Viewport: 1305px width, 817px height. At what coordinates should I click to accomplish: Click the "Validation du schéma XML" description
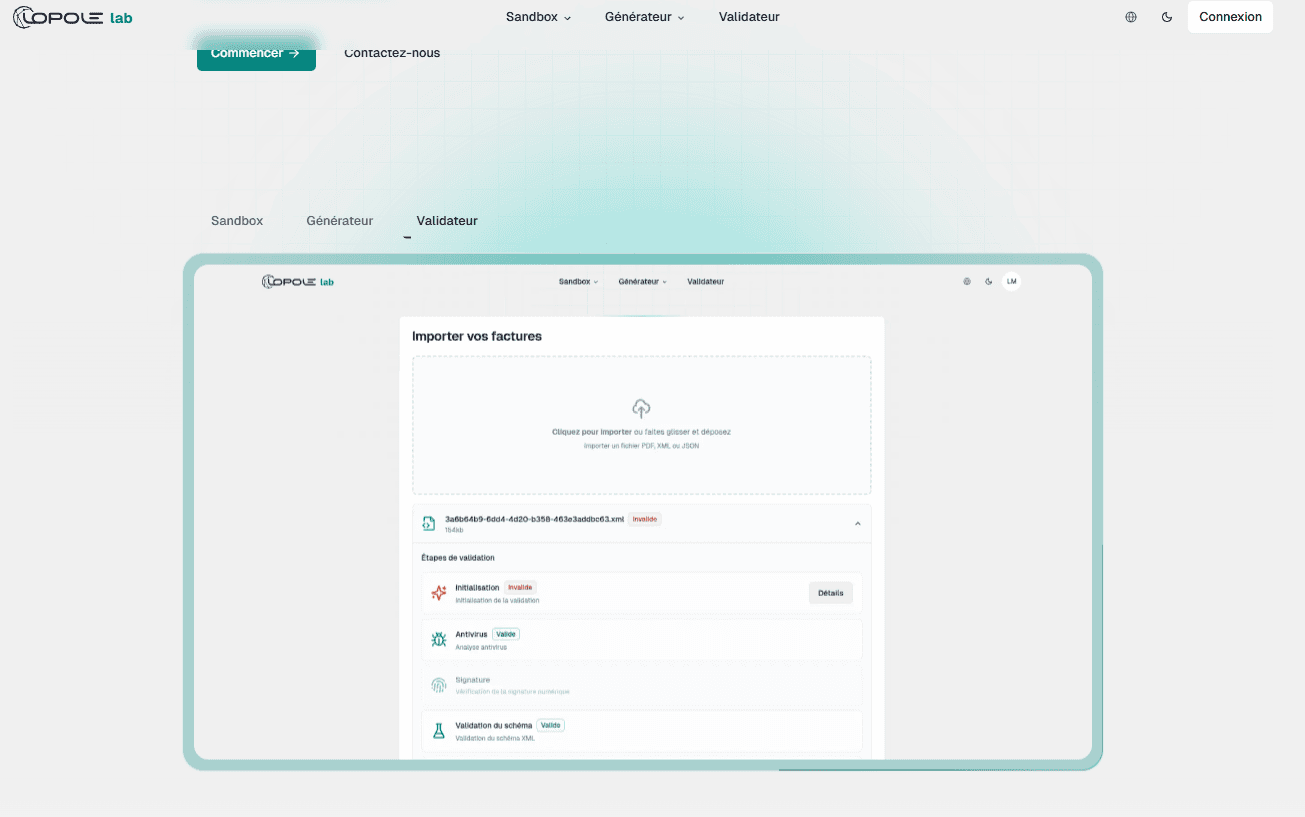coord(495,738)
